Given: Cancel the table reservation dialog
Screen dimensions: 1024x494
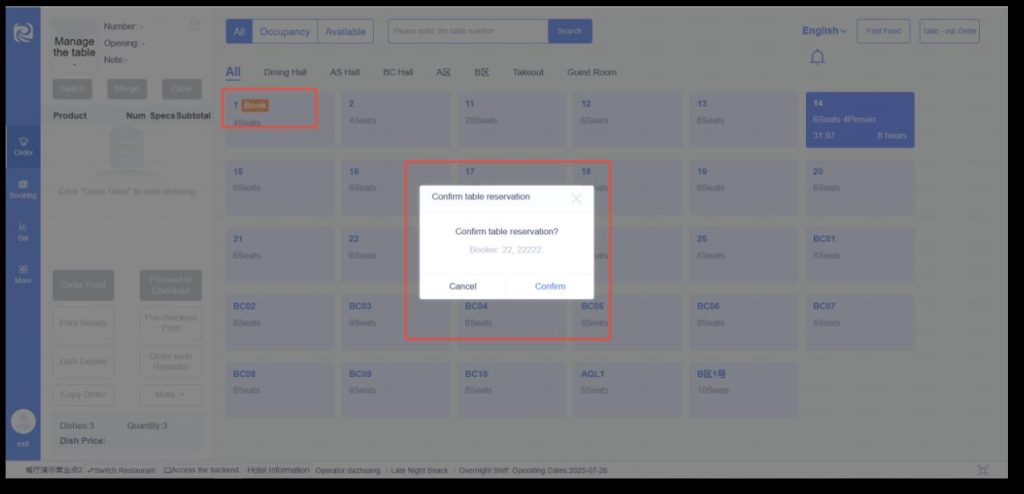Looking at the screenshot, I should tap(463, 286).
